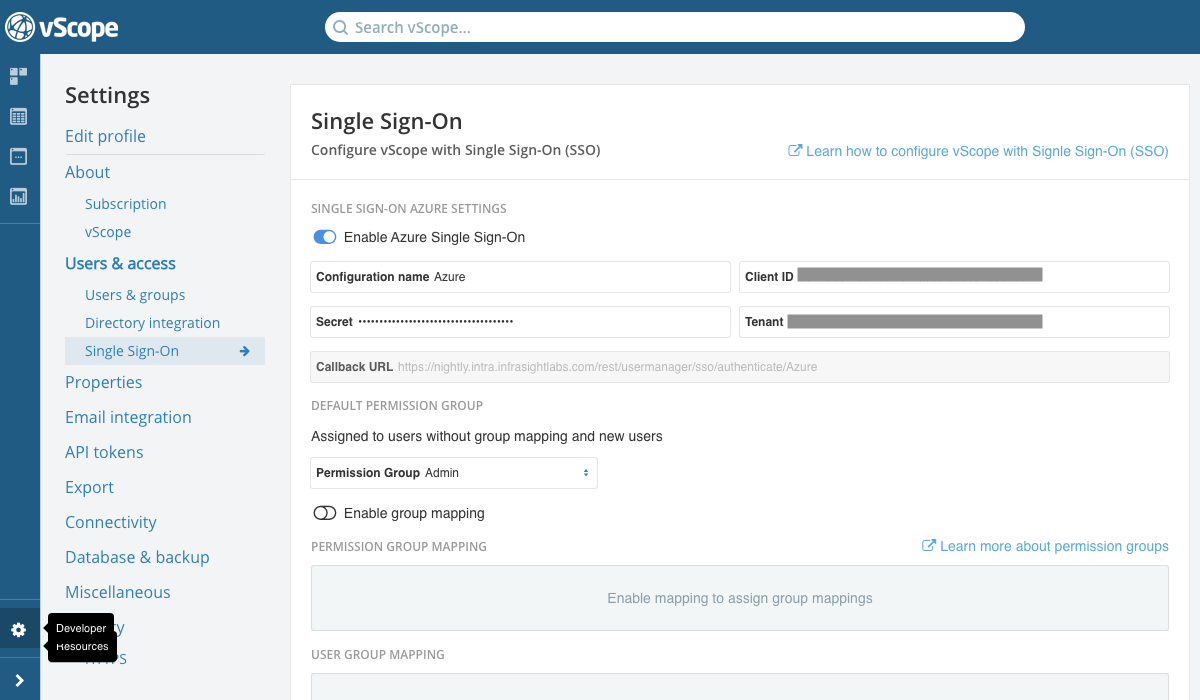
Task: Click into the Secret field
Action: click(521, 322)
